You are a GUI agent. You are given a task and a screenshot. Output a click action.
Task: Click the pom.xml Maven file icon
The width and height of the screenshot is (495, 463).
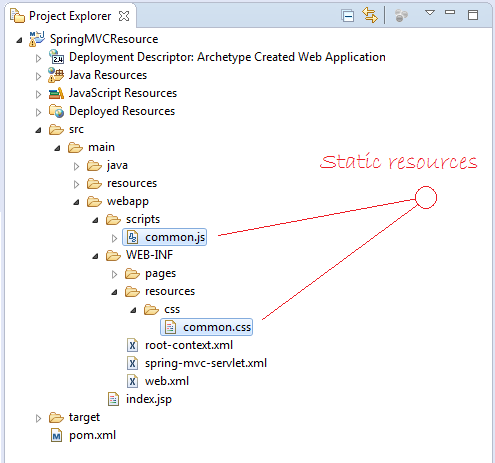[x=57, y=435]
